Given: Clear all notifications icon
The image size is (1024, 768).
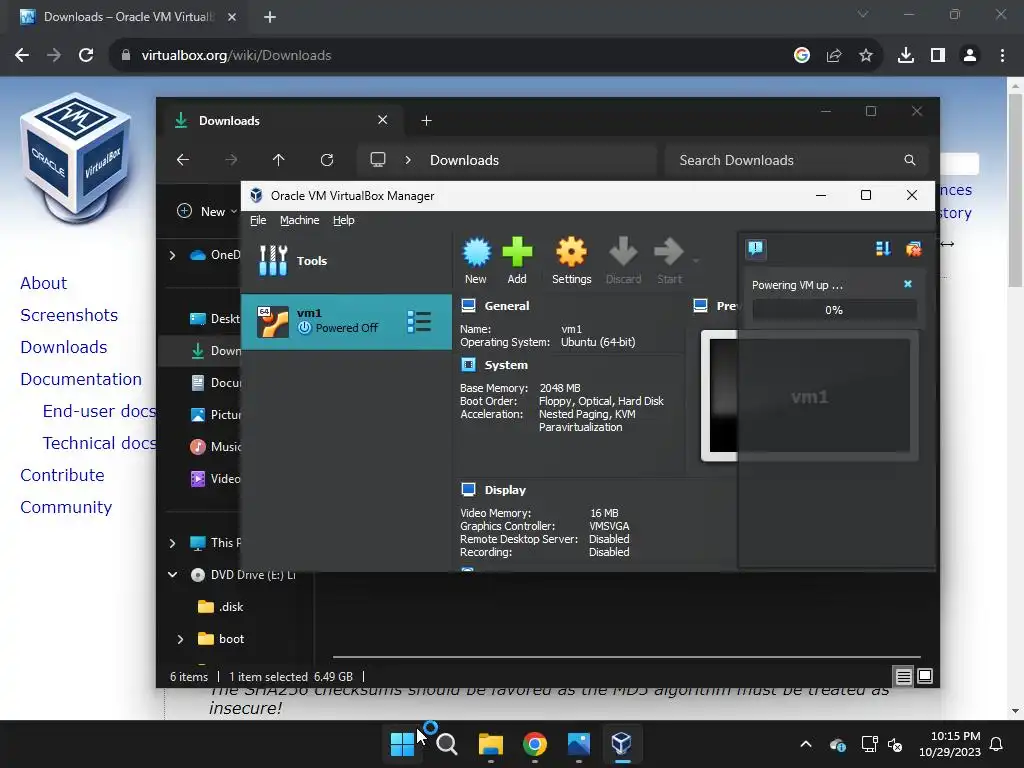Looking at the screenshot, I should 913,248.
